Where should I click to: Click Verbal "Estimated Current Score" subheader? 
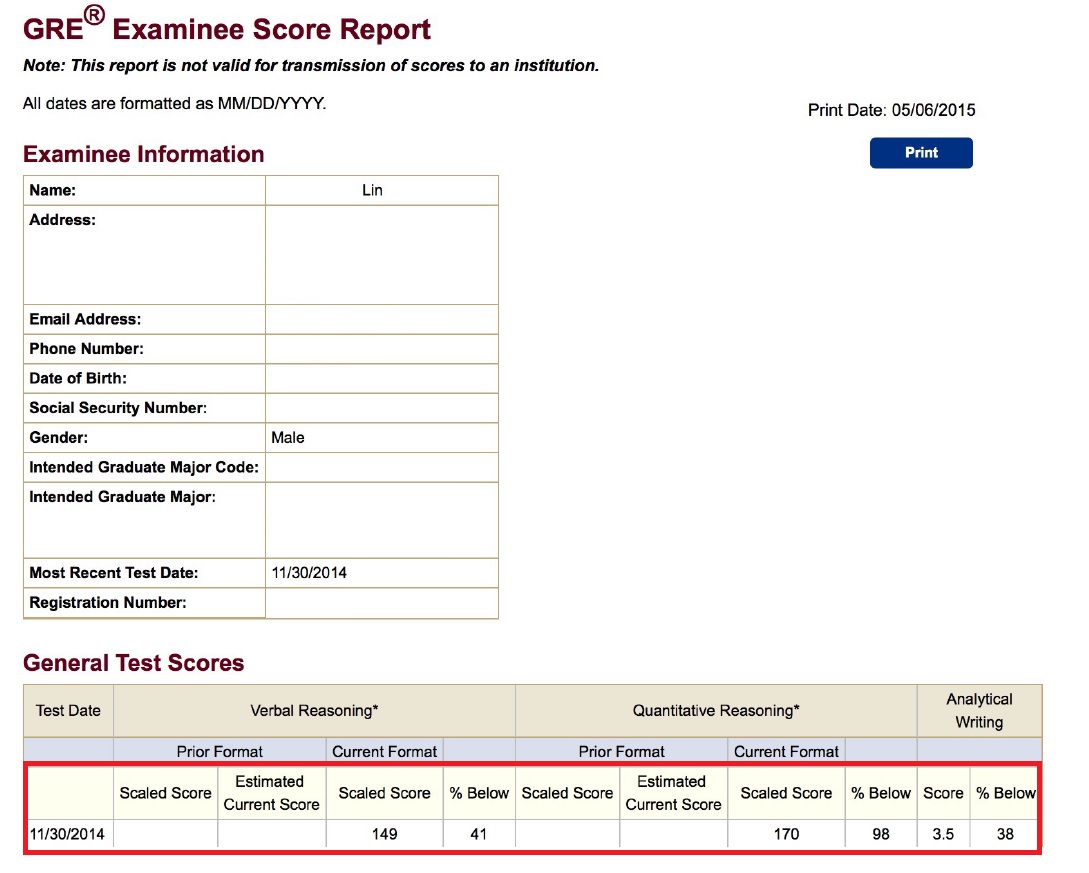(271, 793)
